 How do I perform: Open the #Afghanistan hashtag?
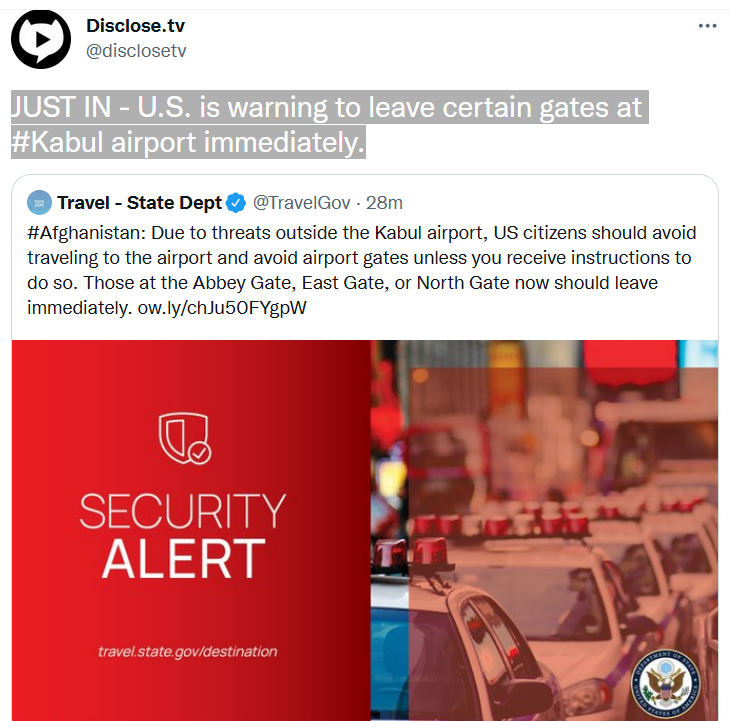click(x=87, y=233)
